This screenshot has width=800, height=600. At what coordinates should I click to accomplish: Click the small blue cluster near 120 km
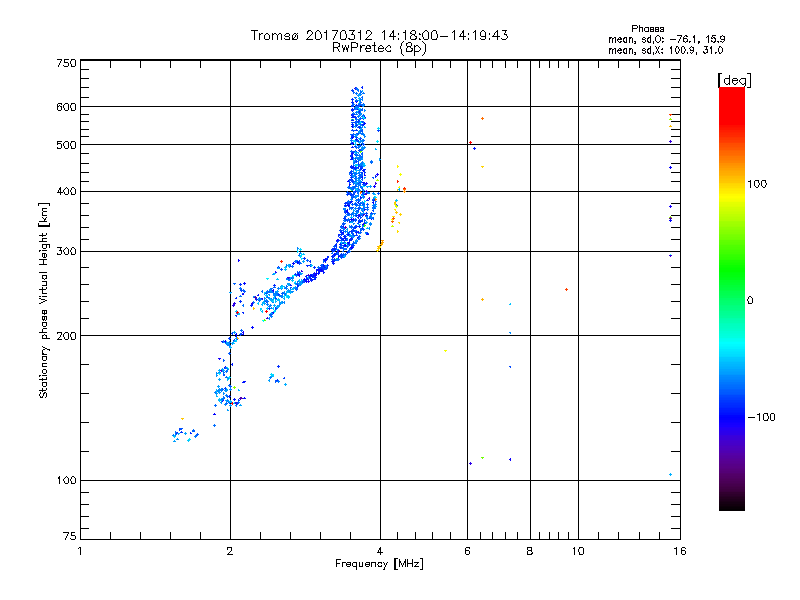click(x=185, y=435)
